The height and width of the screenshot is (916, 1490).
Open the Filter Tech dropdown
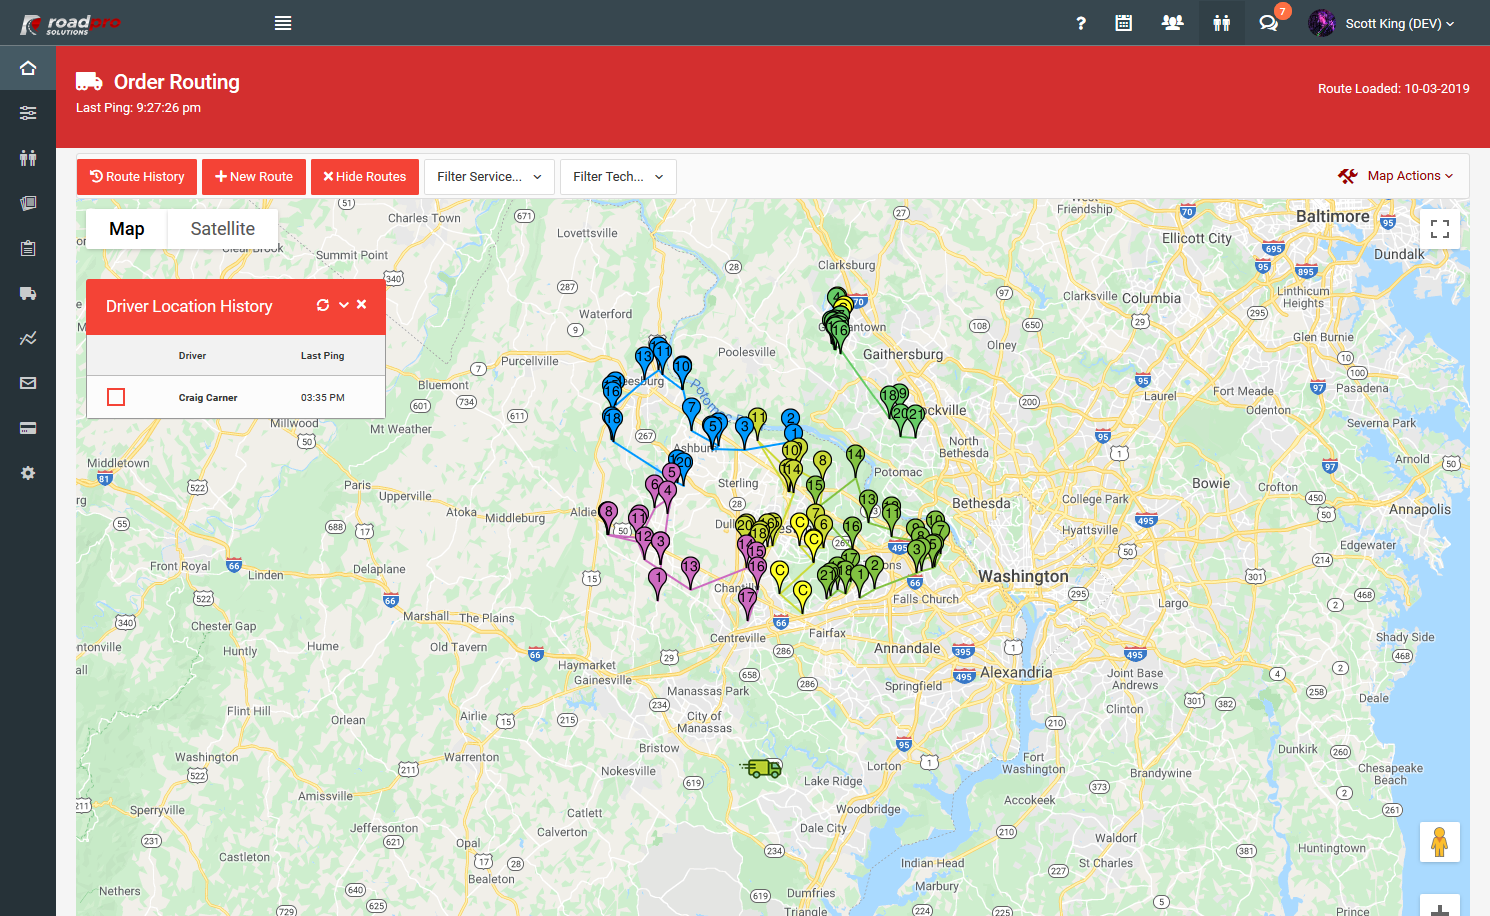618,177
